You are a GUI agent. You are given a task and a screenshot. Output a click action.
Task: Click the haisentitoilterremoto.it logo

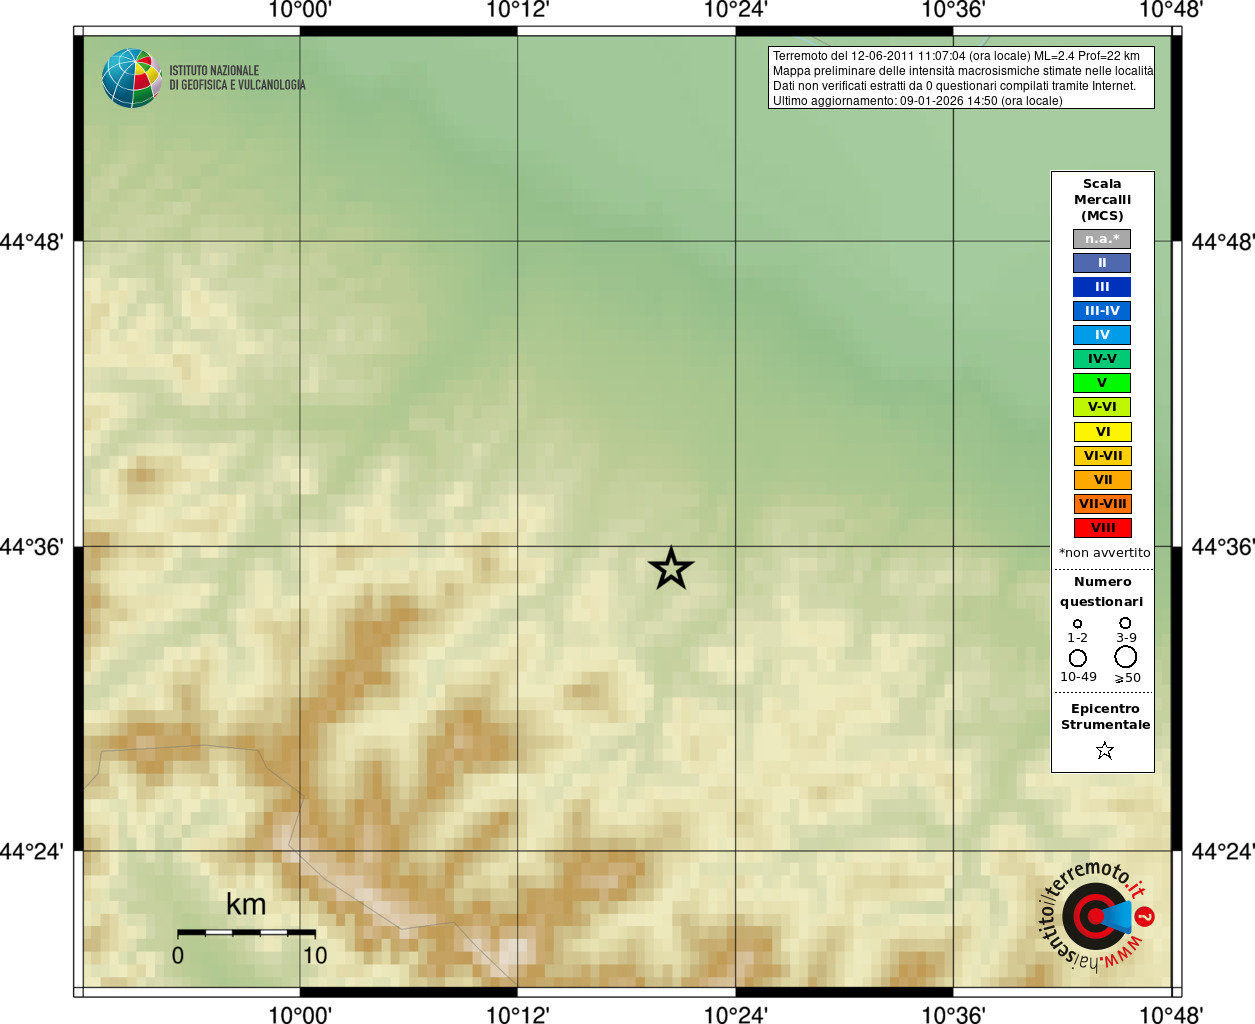click(x=1096, y=915)
